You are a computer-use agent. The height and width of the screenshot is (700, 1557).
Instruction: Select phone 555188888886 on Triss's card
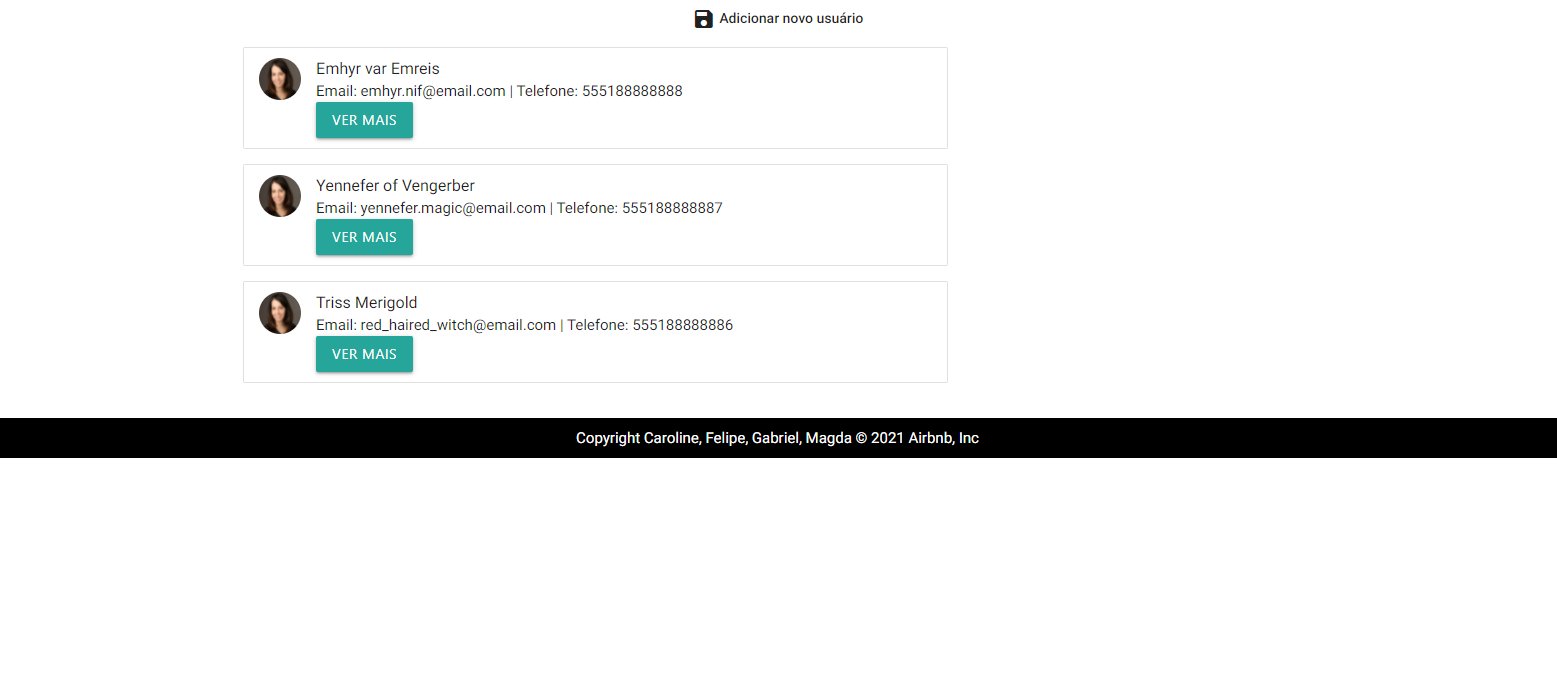683,325
